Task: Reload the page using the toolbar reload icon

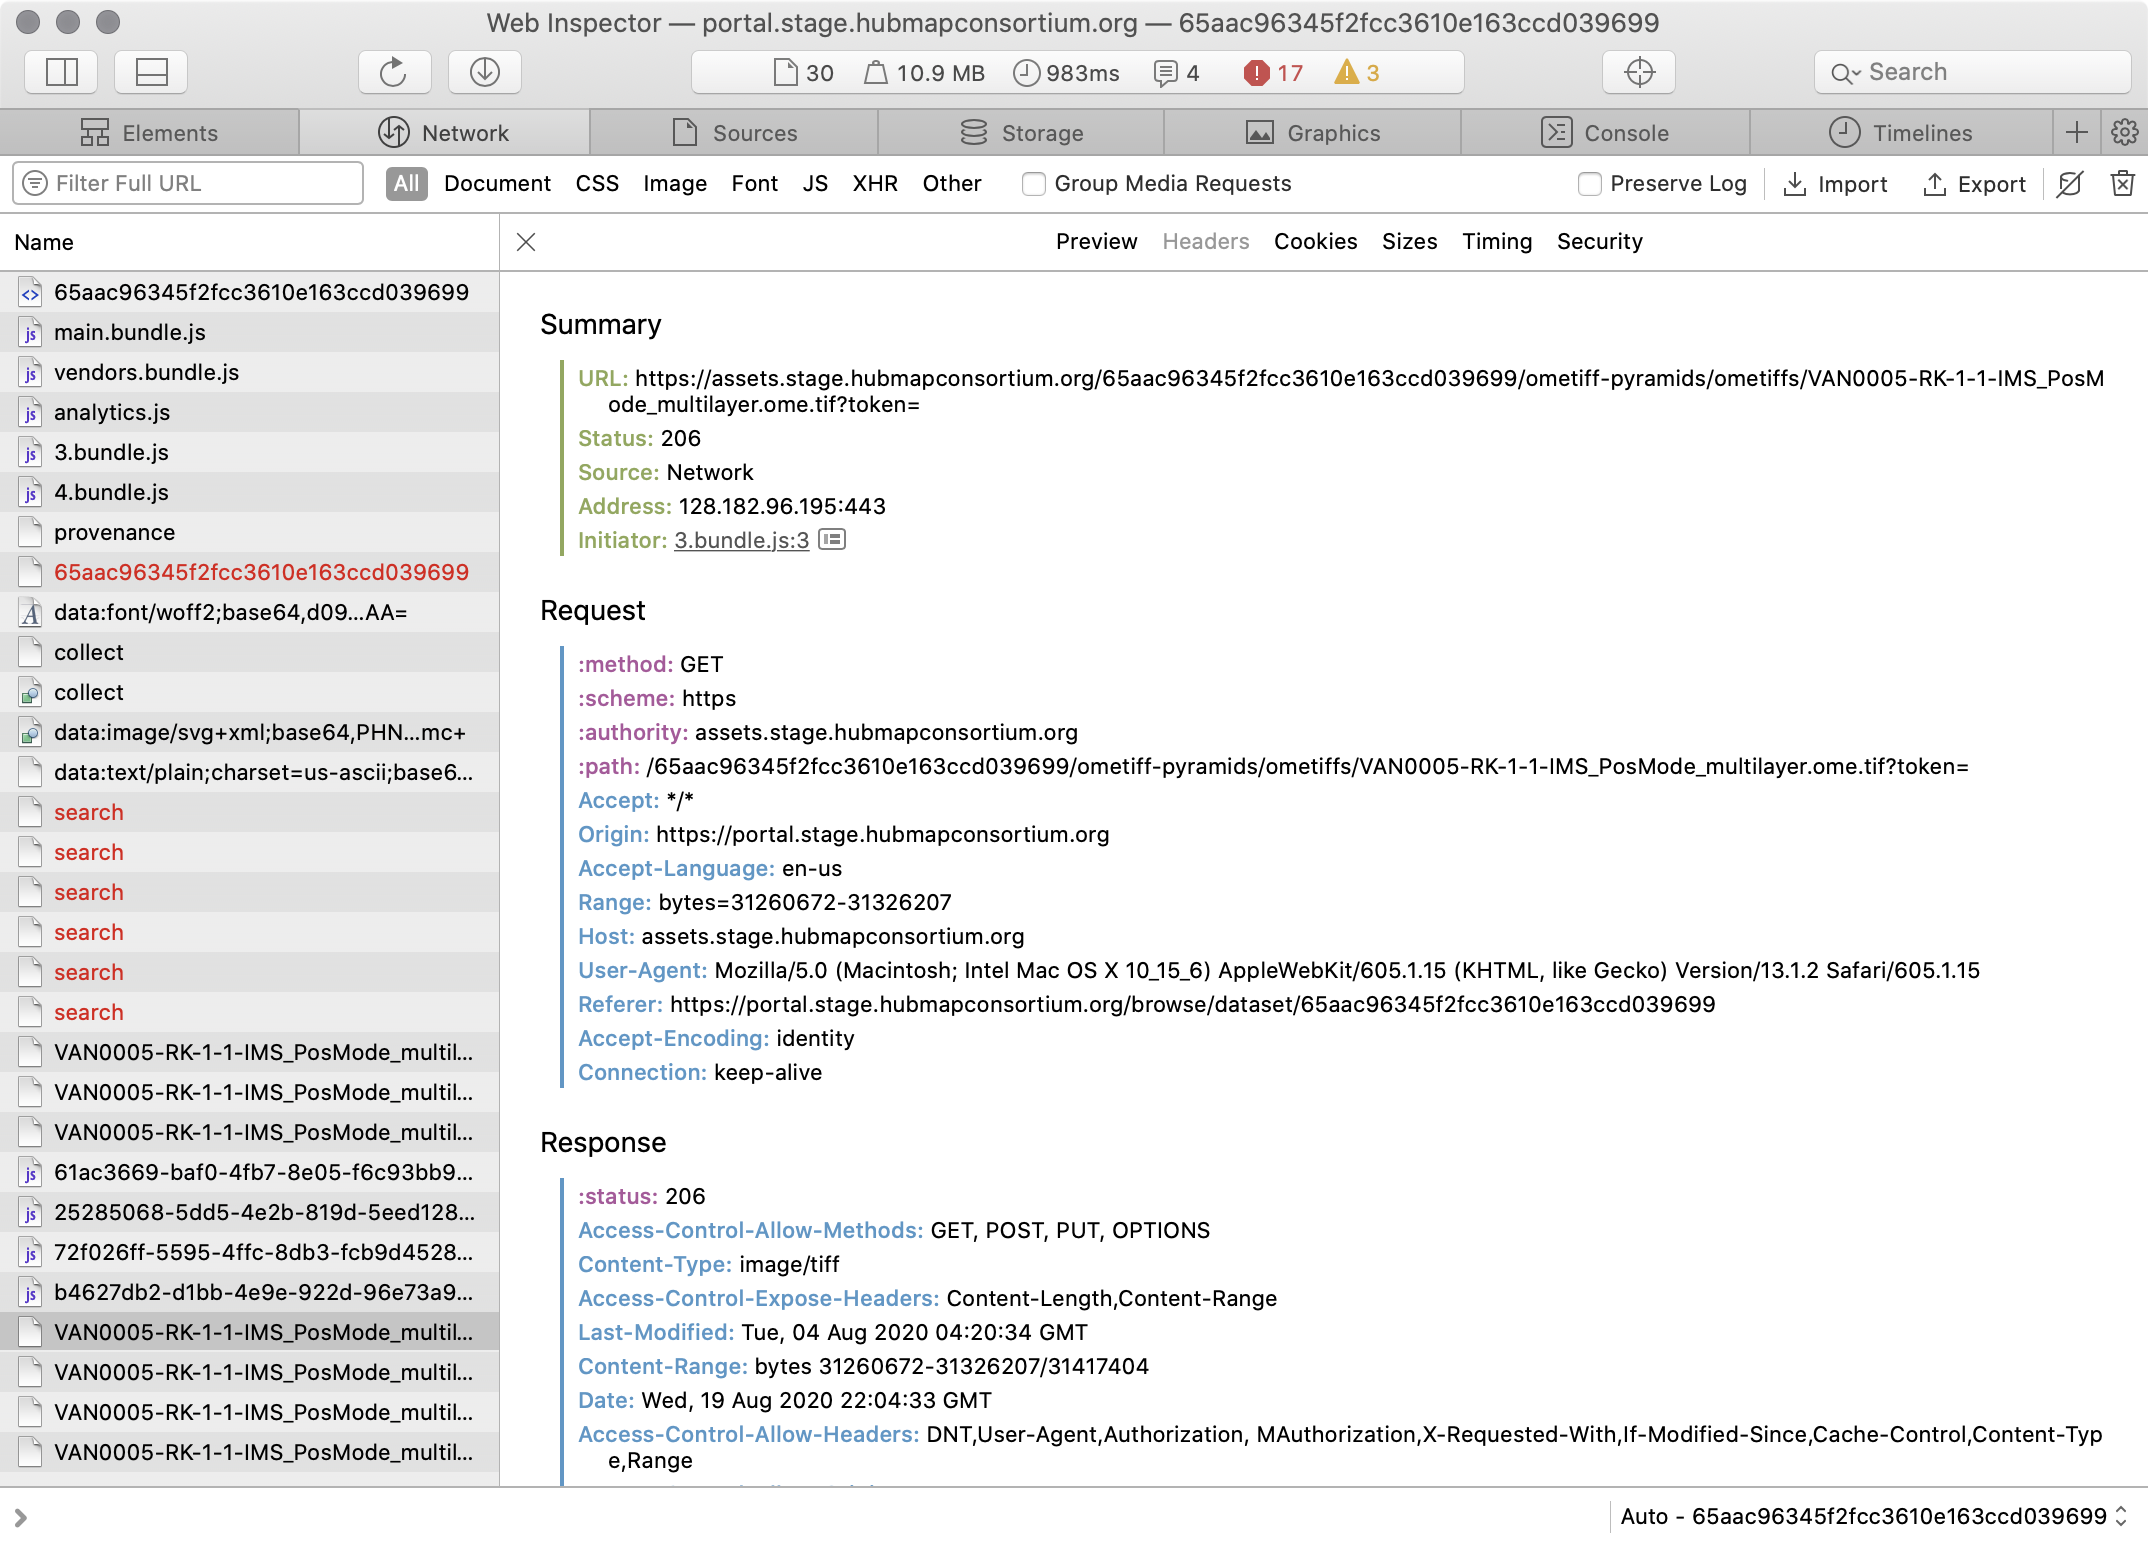Action: click(x=394, y=72)
